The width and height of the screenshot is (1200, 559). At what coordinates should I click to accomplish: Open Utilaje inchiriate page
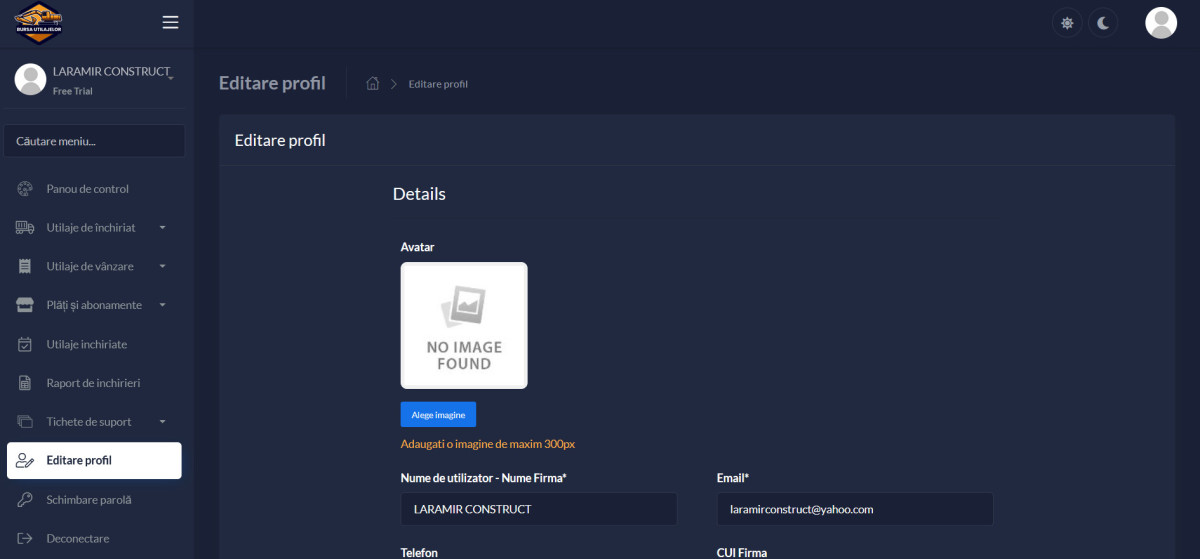point(86,344)
